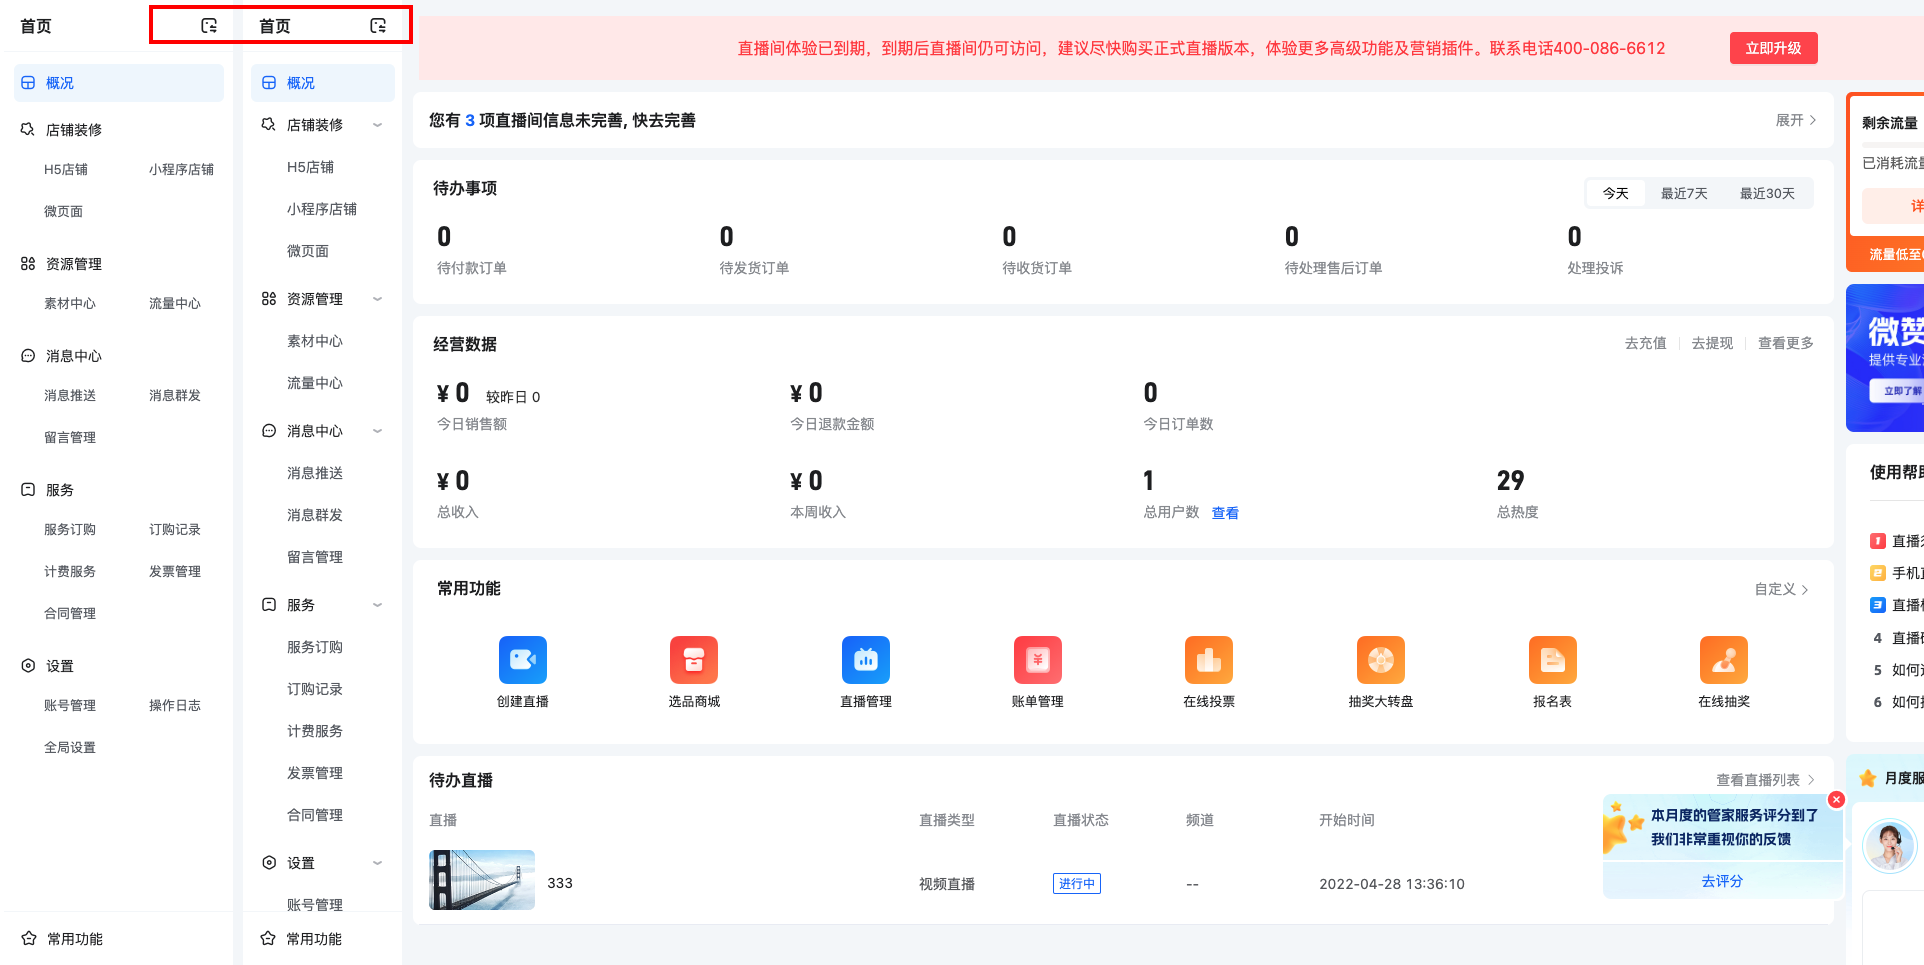Click the 直播管理 icon in common functions

[x=865, y=660]
